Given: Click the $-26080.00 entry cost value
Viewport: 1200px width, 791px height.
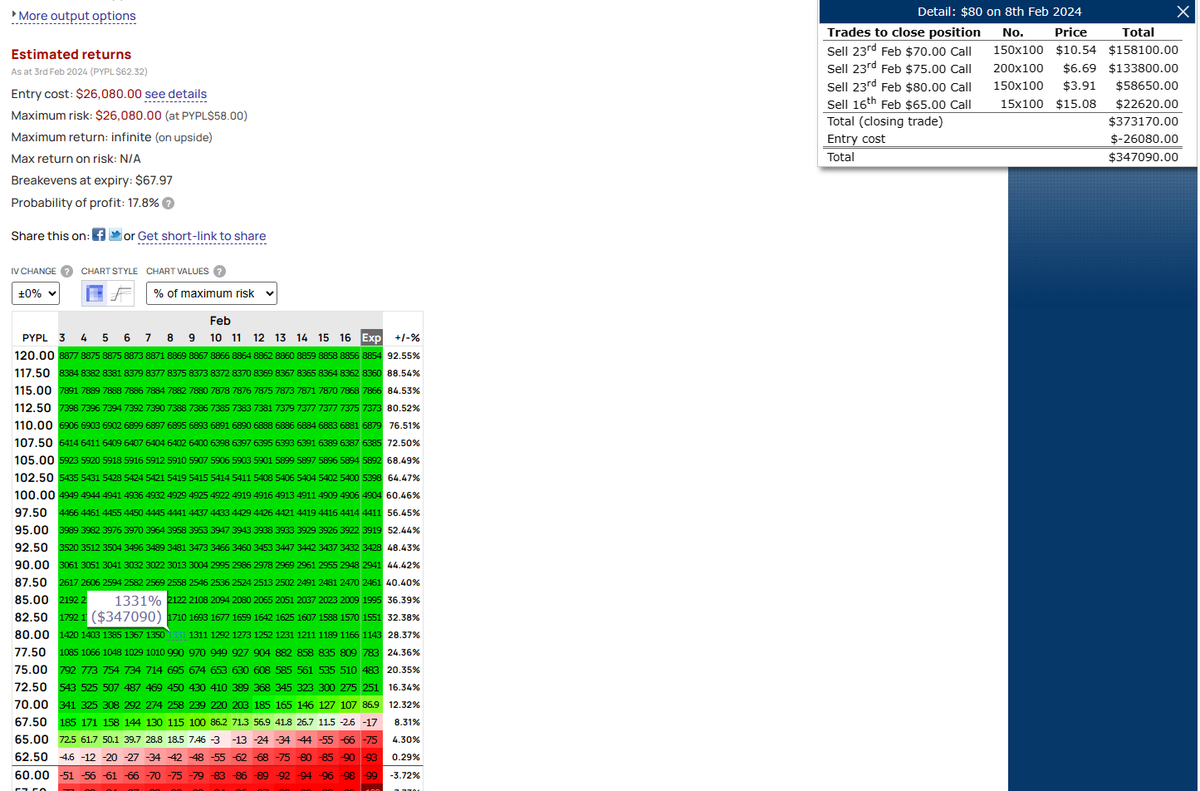Looking at the screenshot, I should tap(1144, 139).
